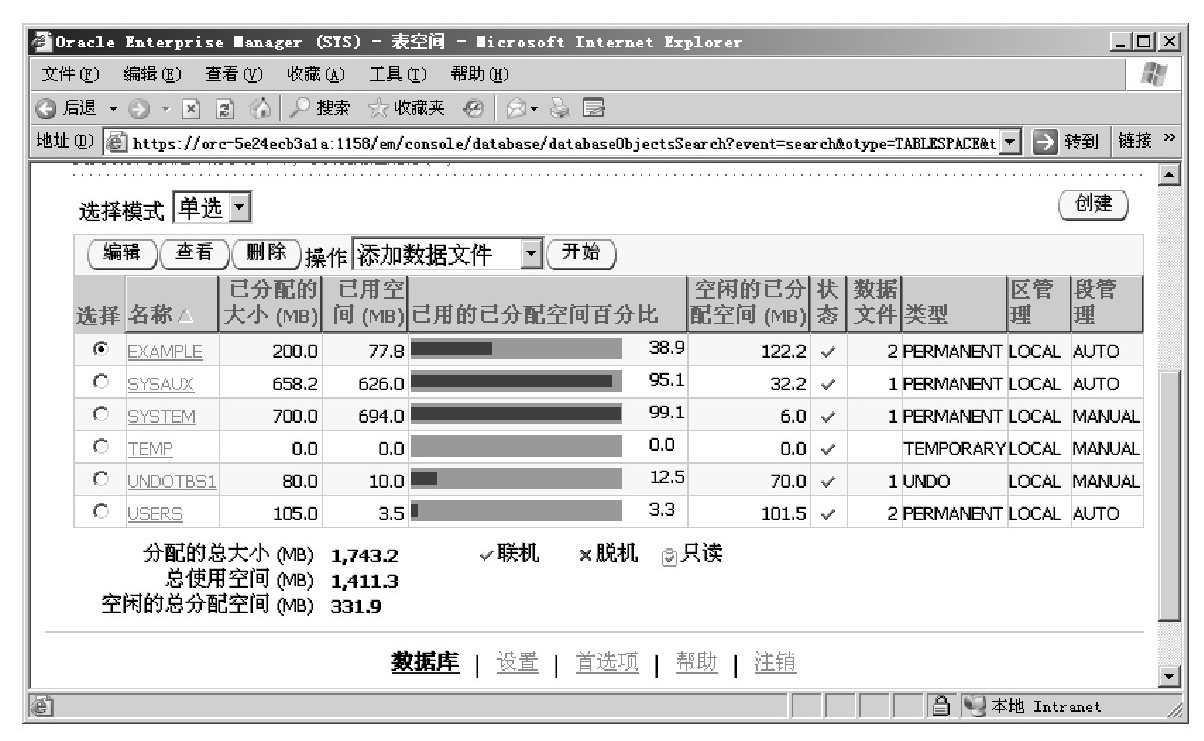Open the 收藏(A) menu
This screenshot has height=741, width=1204.
pyautogui.click(x=317, y=74)
